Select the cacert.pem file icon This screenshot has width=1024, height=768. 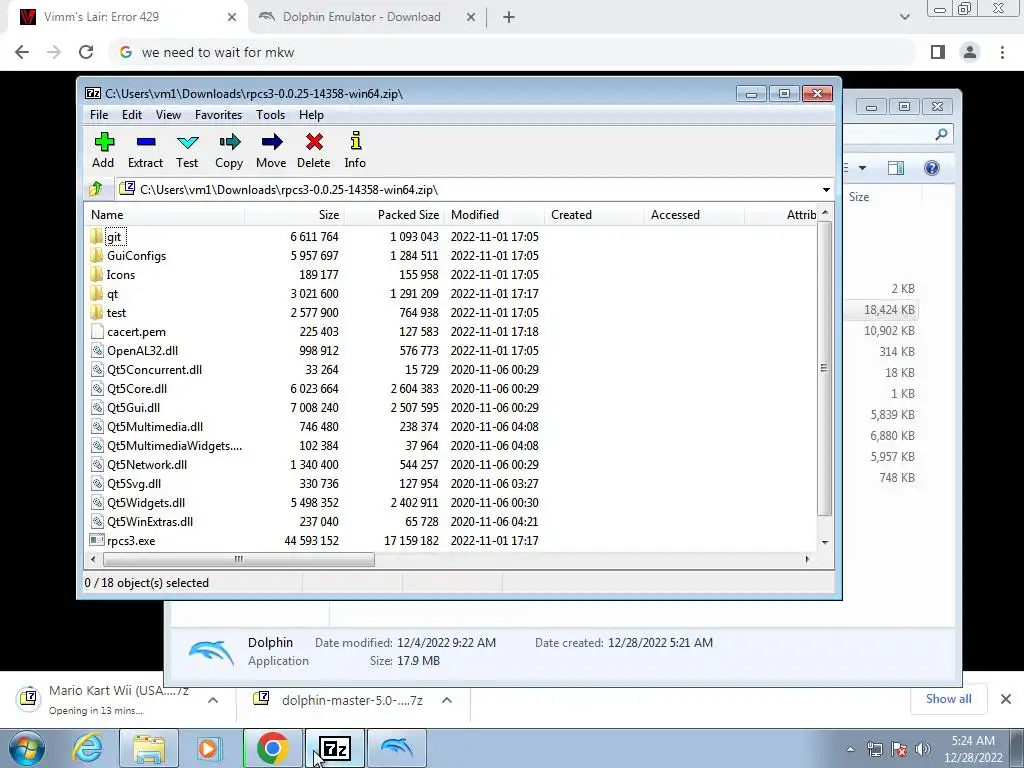[x=97, y=331]
